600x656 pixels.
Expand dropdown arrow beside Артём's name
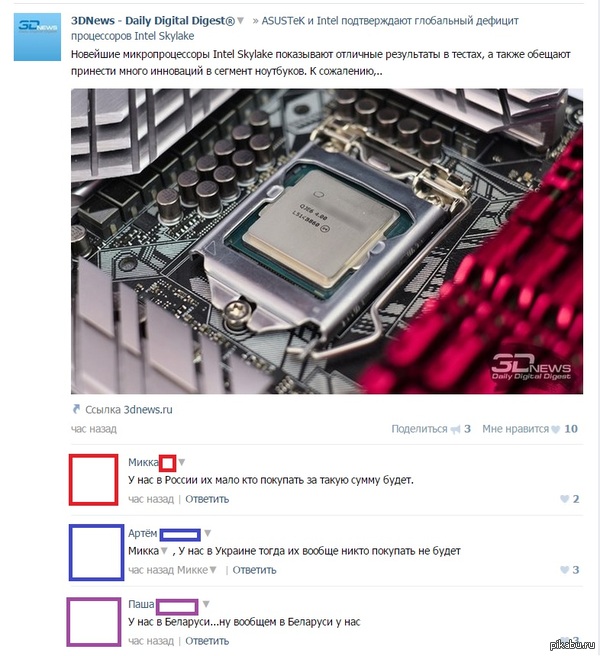point(208,533)
